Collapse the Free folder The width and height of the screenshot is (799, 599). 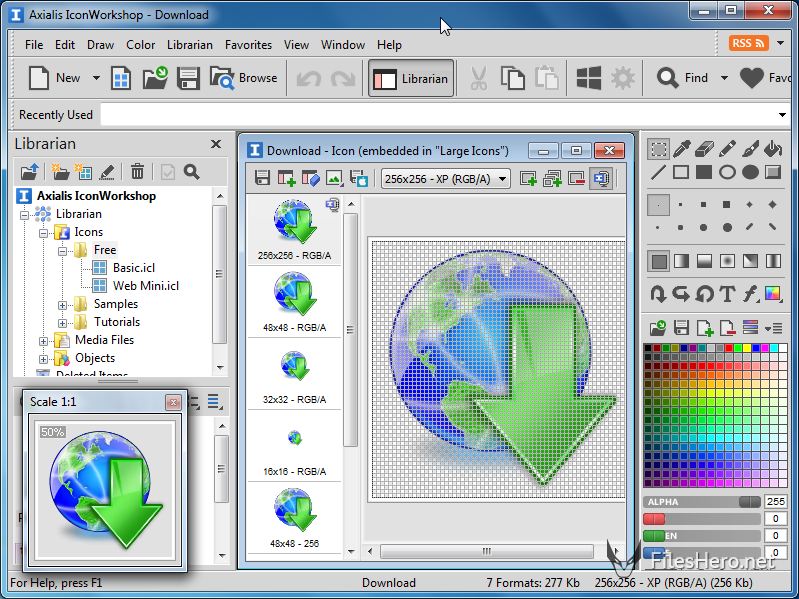(62, 251)
